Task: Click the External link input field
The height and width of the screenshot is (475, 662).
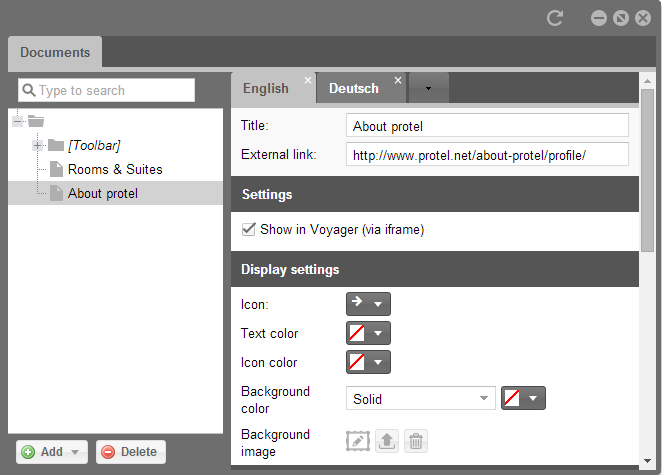Action: pos(487,155)
